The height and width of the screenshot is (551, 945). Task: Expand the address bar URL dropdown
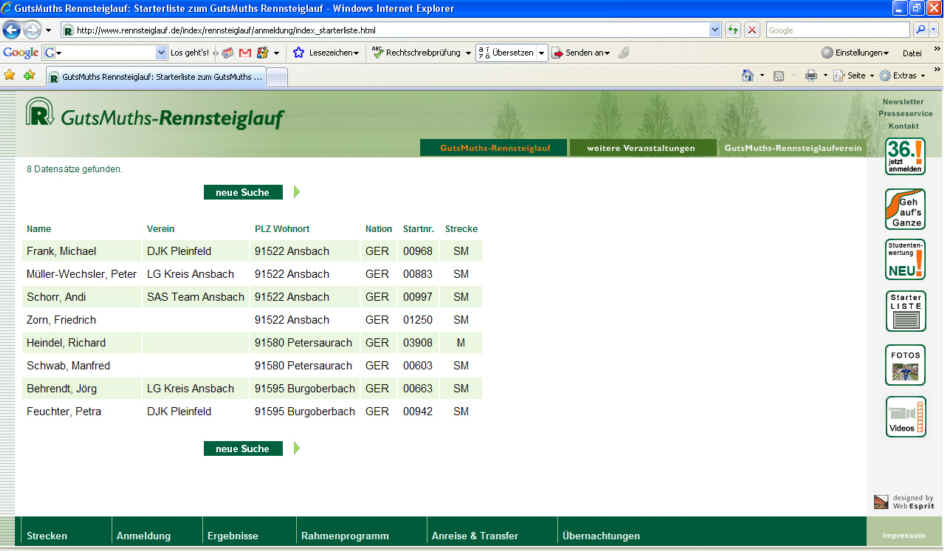click(x=714, y=30)
